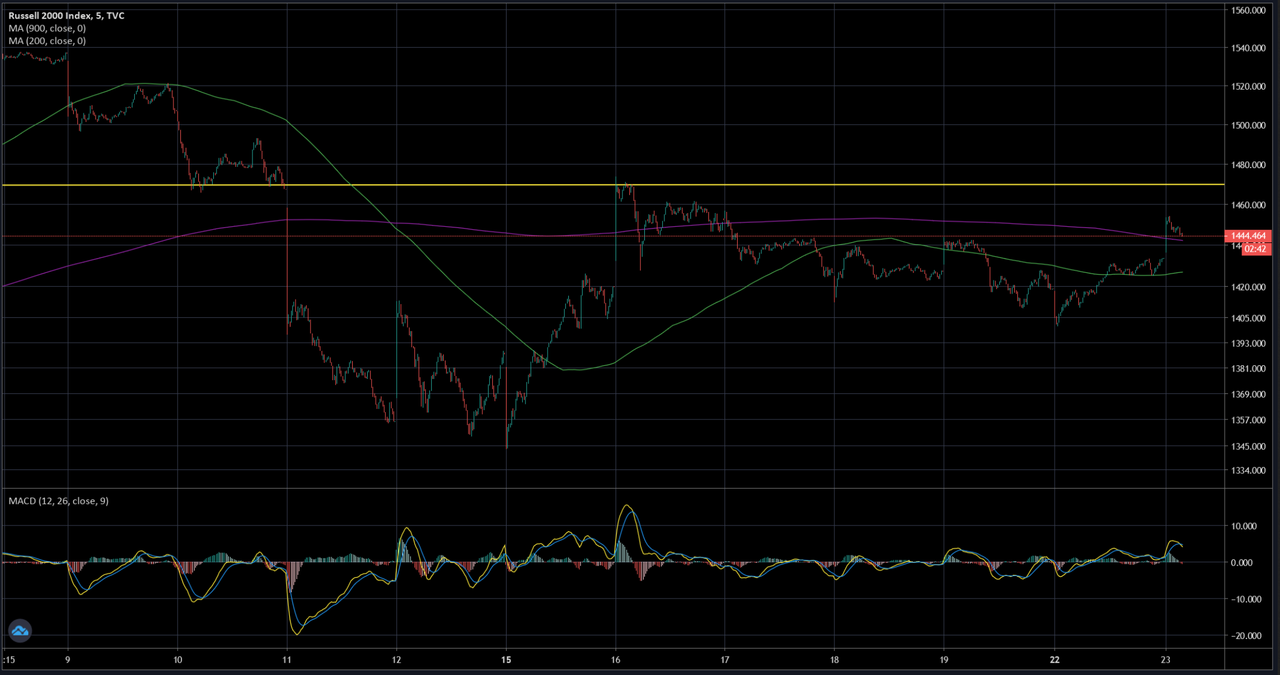Image resolution: width=1280 pixels, height=675 pixels.
Task: Click date label 12 on time axis
Action: (x=396, y=660)
